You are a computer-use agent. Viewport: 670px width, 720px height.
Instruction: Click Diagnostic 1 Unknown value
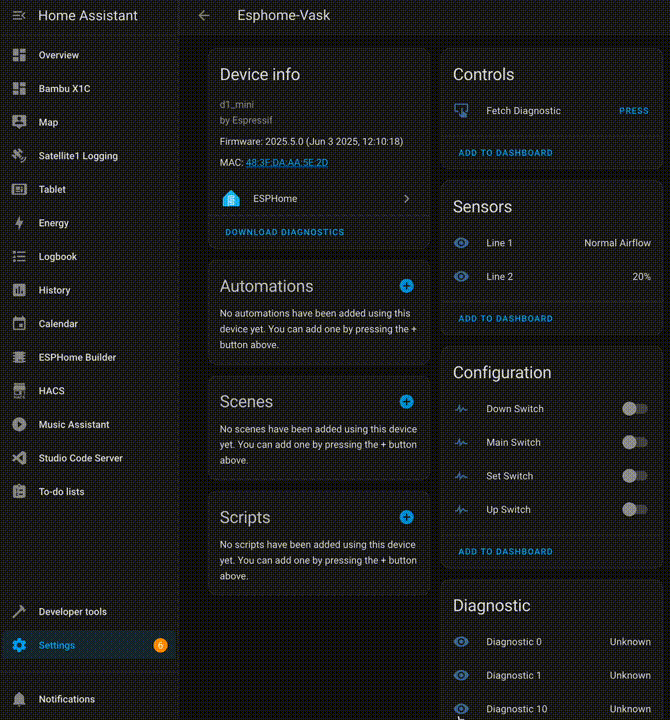click(x=630, y=675)
